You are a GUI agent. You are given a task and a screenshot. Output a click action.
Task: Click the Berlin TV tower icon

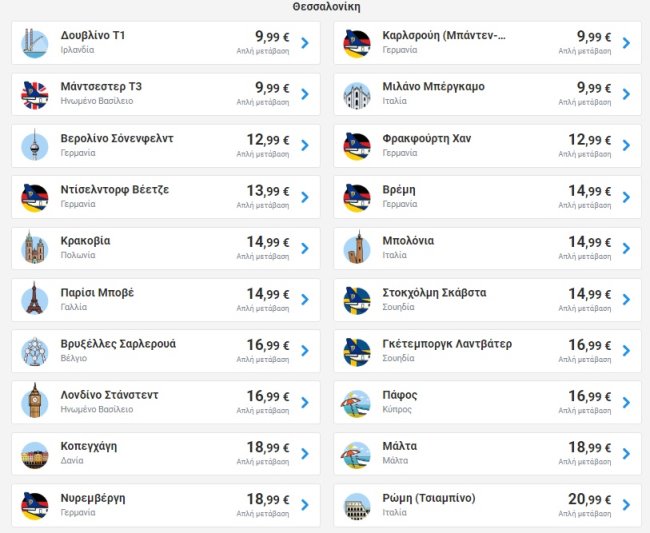[x=35, y=146]
